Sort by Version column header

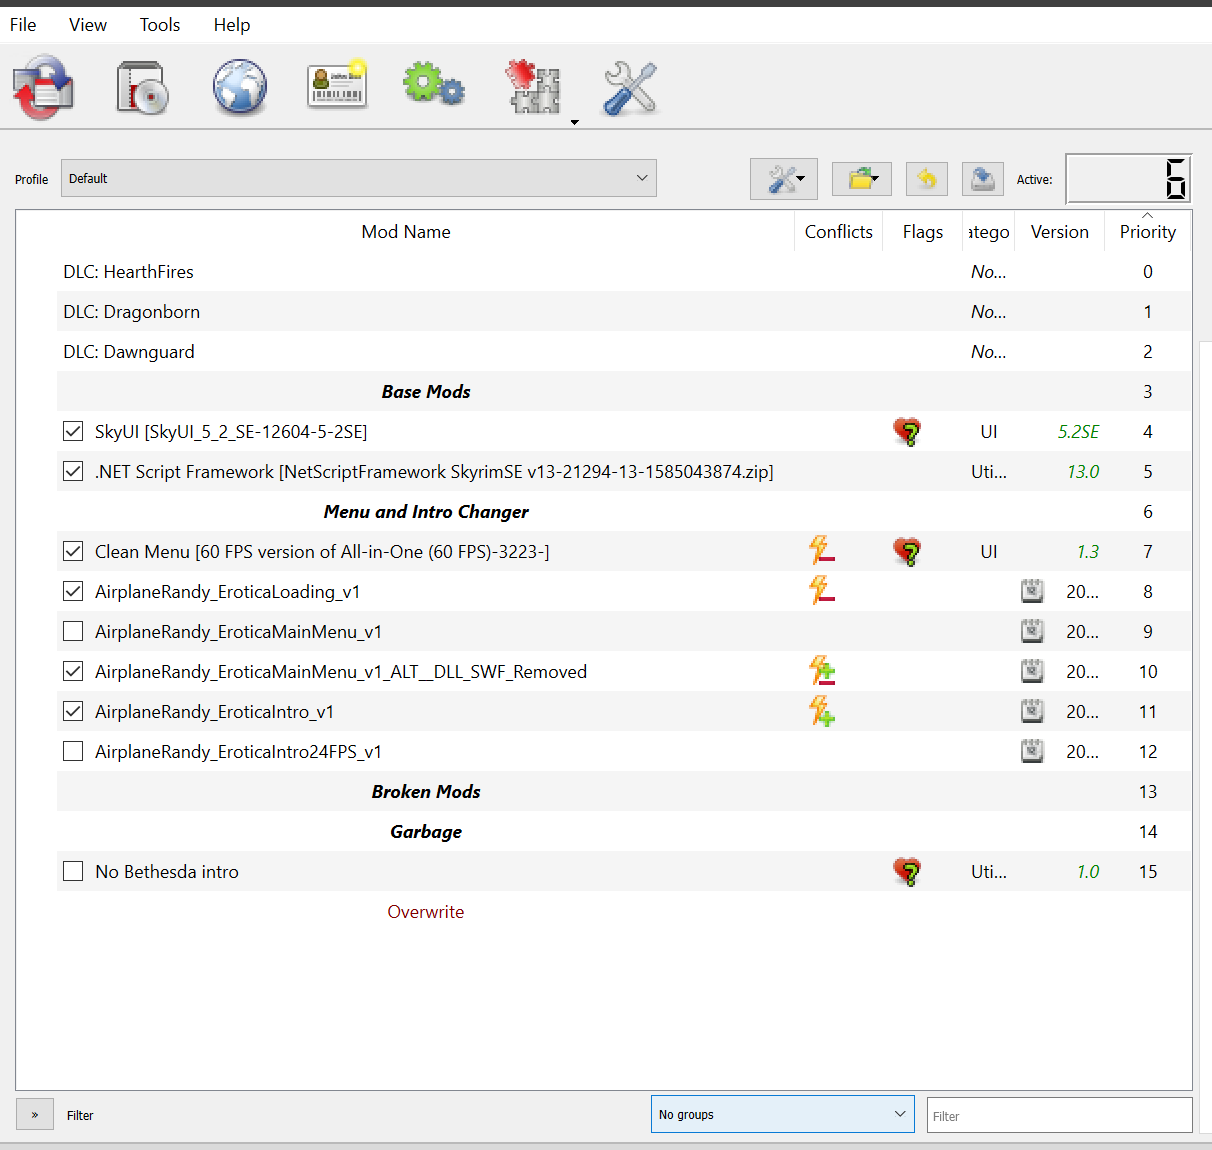(x=1060, y=232)
